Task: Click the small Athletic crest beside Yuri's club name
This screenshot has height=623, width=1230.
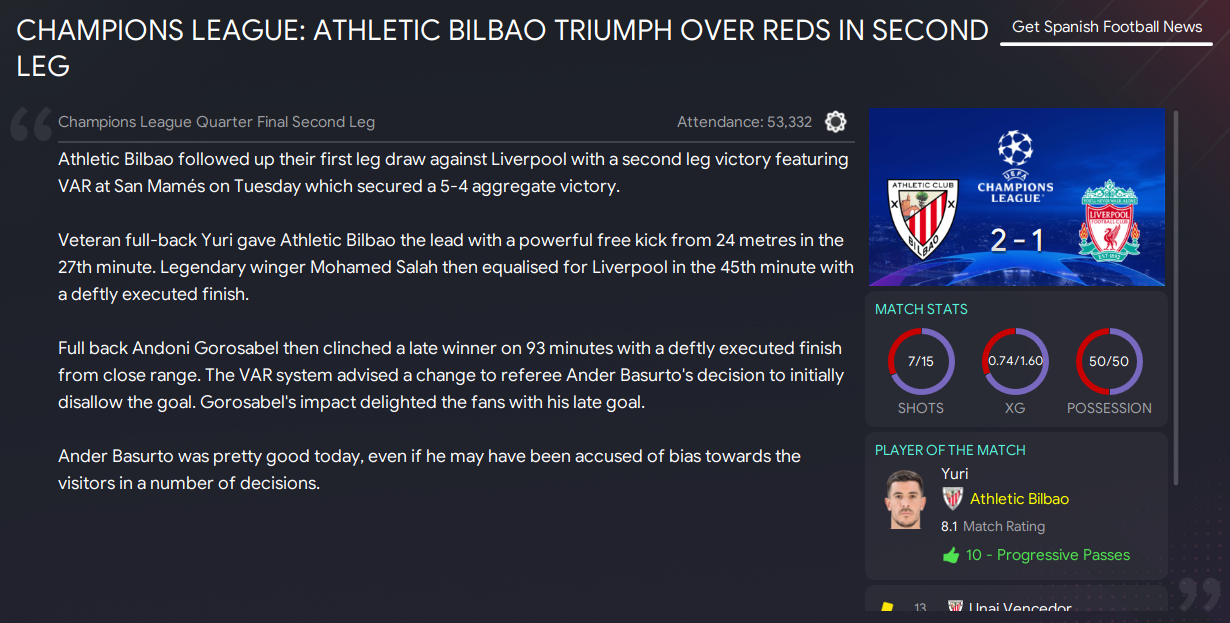Action: click(952, 498)
